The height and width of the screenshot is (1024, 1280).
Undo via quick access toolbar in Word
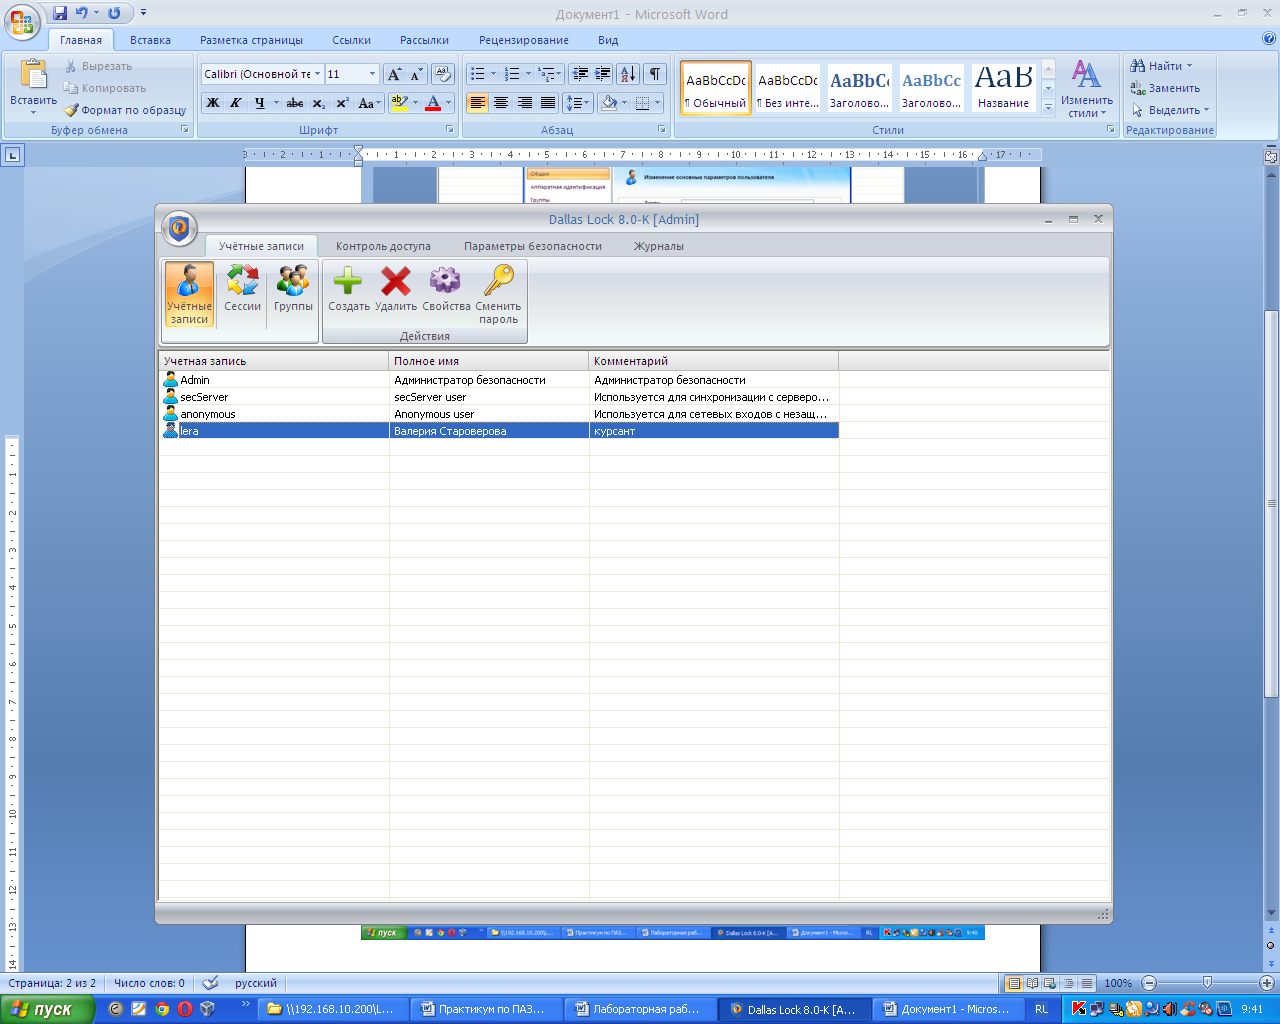point(82,13)
